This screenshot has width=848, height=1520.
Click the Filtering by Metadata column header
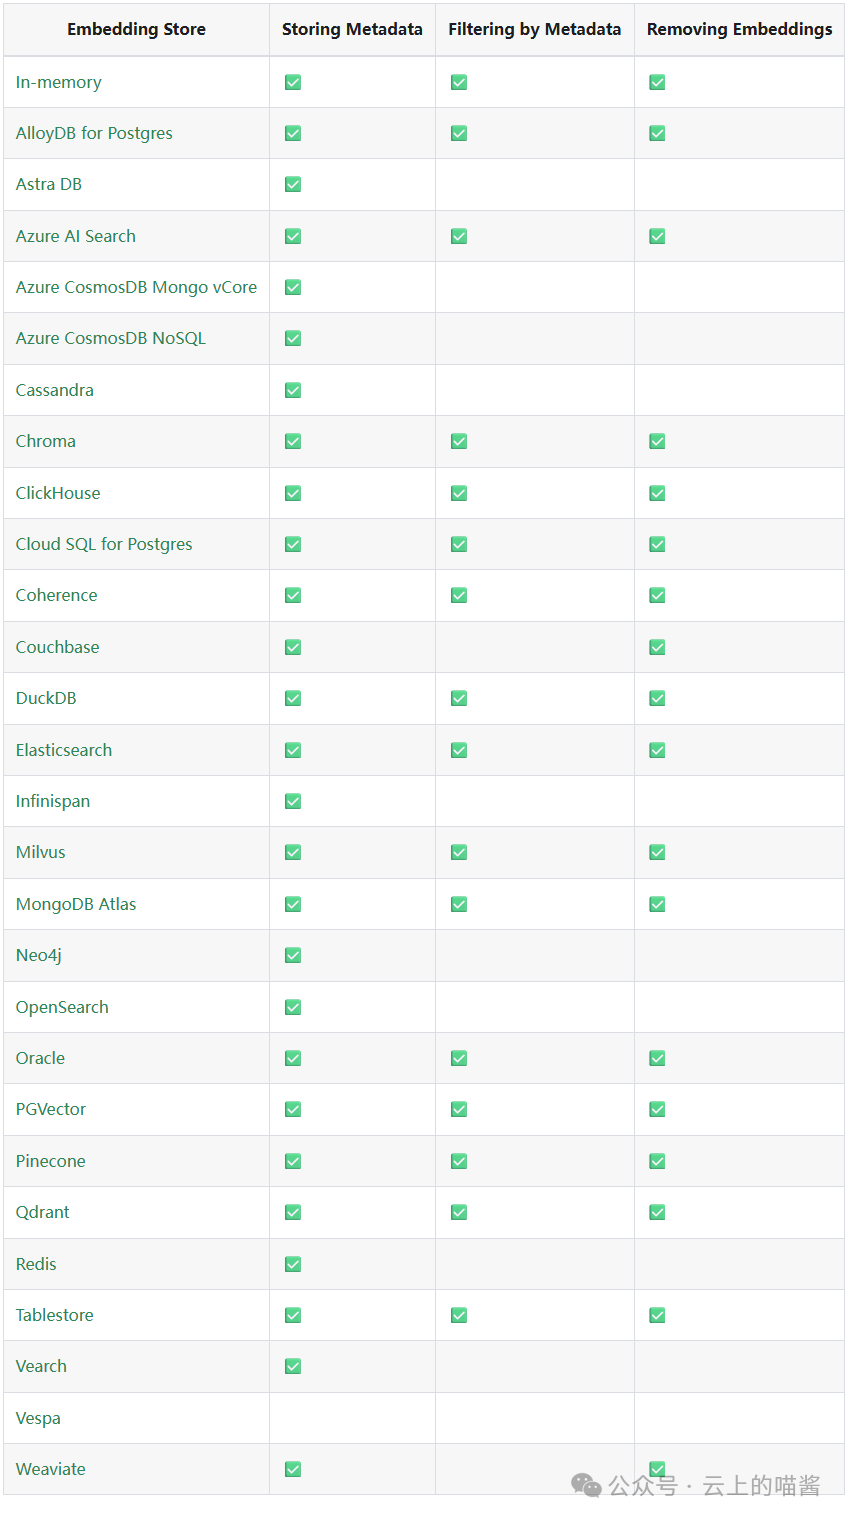click(x=534, y=29)
